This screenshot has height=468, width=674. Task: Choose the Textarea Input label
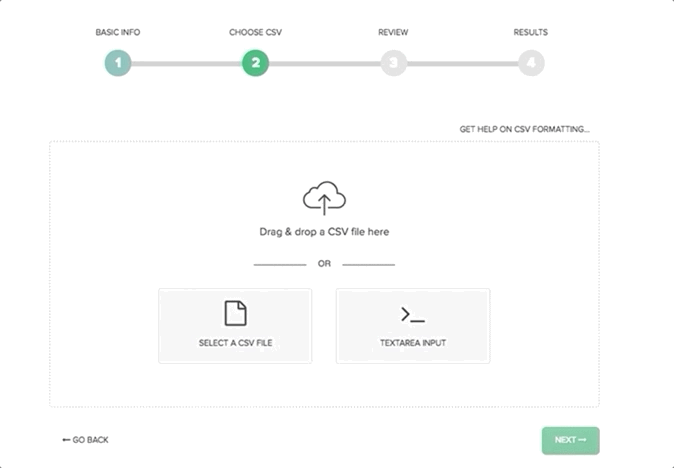pyautogui.click(x=413, y=343)
